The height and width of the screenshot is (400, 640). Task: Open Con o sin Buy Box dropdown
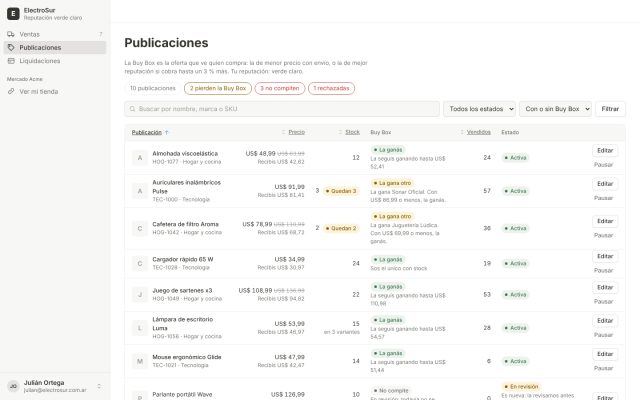(x=556, y=109)
